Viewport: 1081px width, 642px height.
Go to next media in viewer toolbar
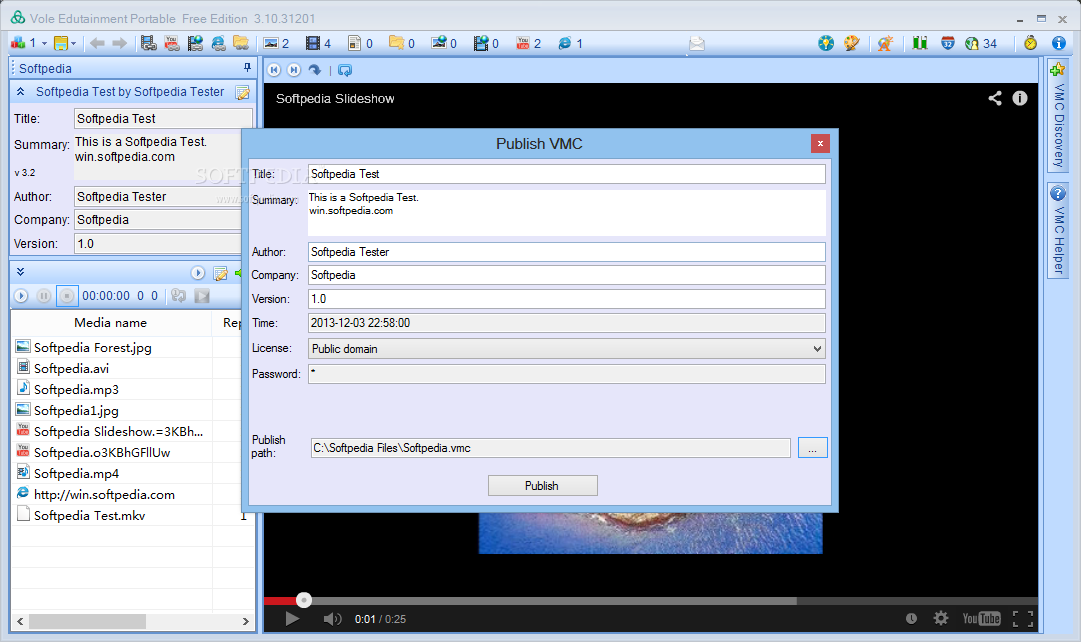click(294, 70)
